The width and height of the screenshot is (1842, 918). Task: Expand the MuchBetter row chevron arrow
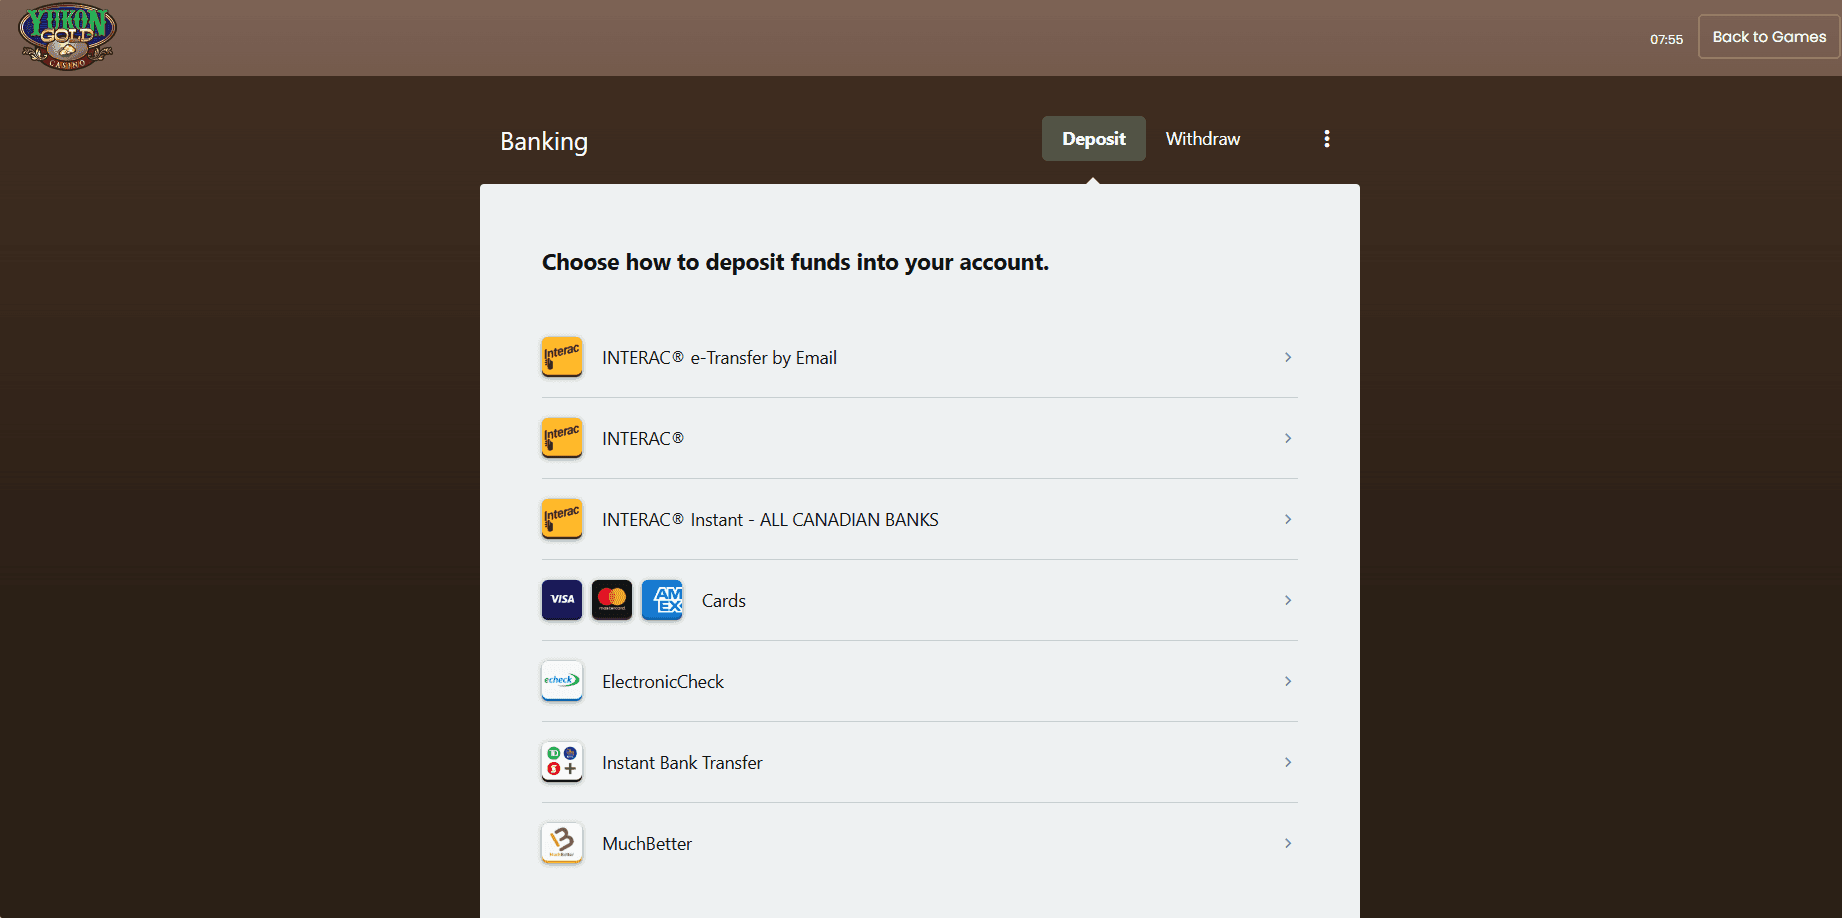pos(1288,843)
